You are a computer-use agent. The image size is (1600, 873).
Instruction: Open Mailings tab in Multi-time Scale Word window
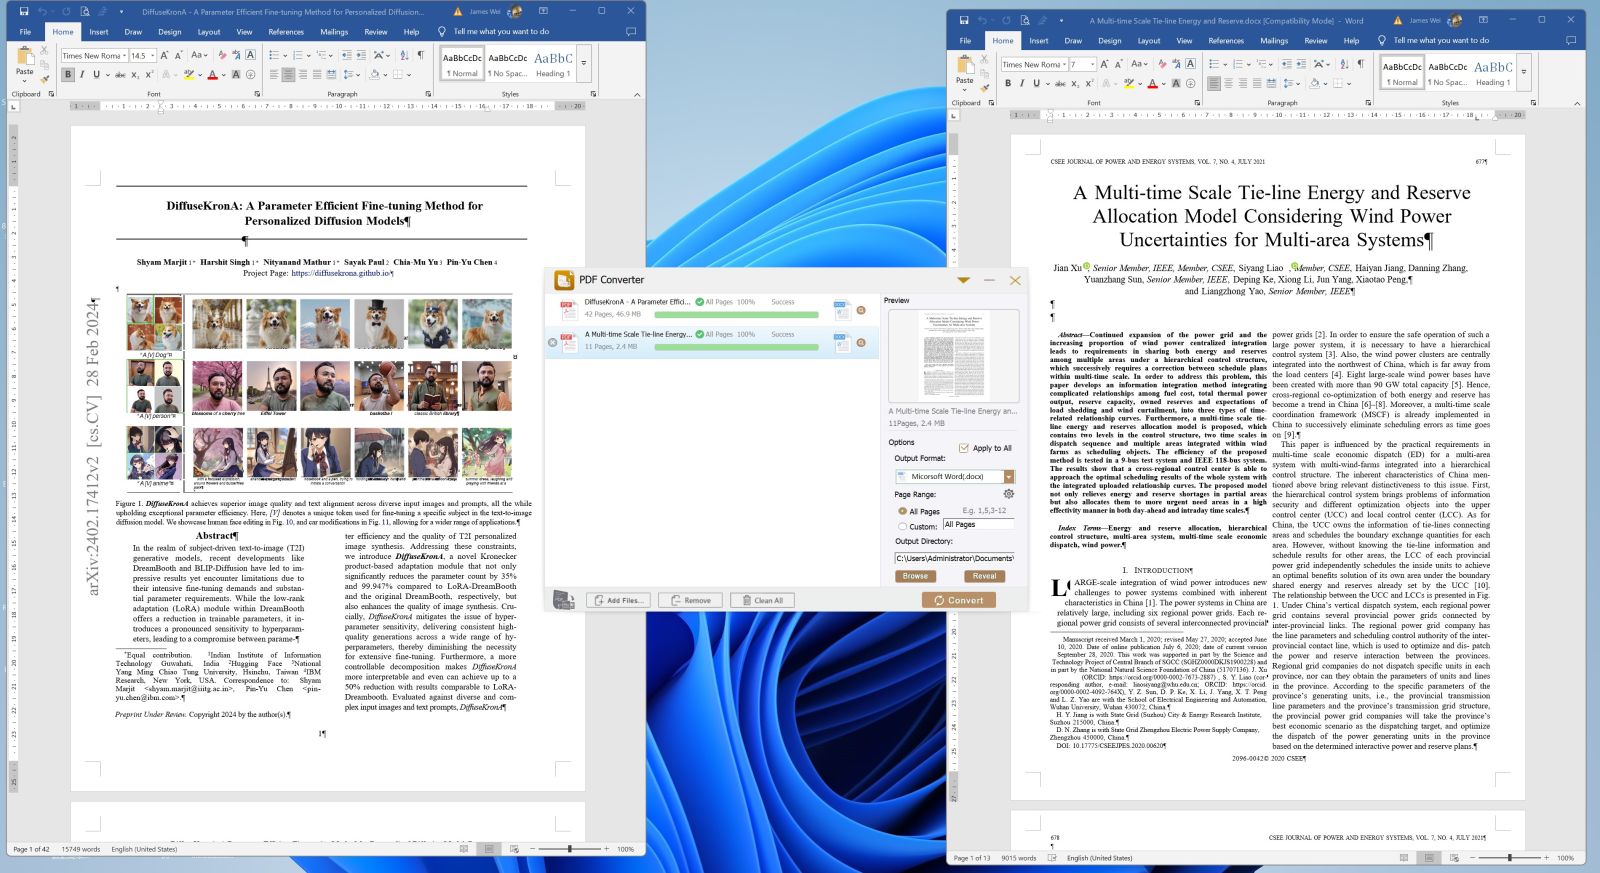coord(1274,41)
